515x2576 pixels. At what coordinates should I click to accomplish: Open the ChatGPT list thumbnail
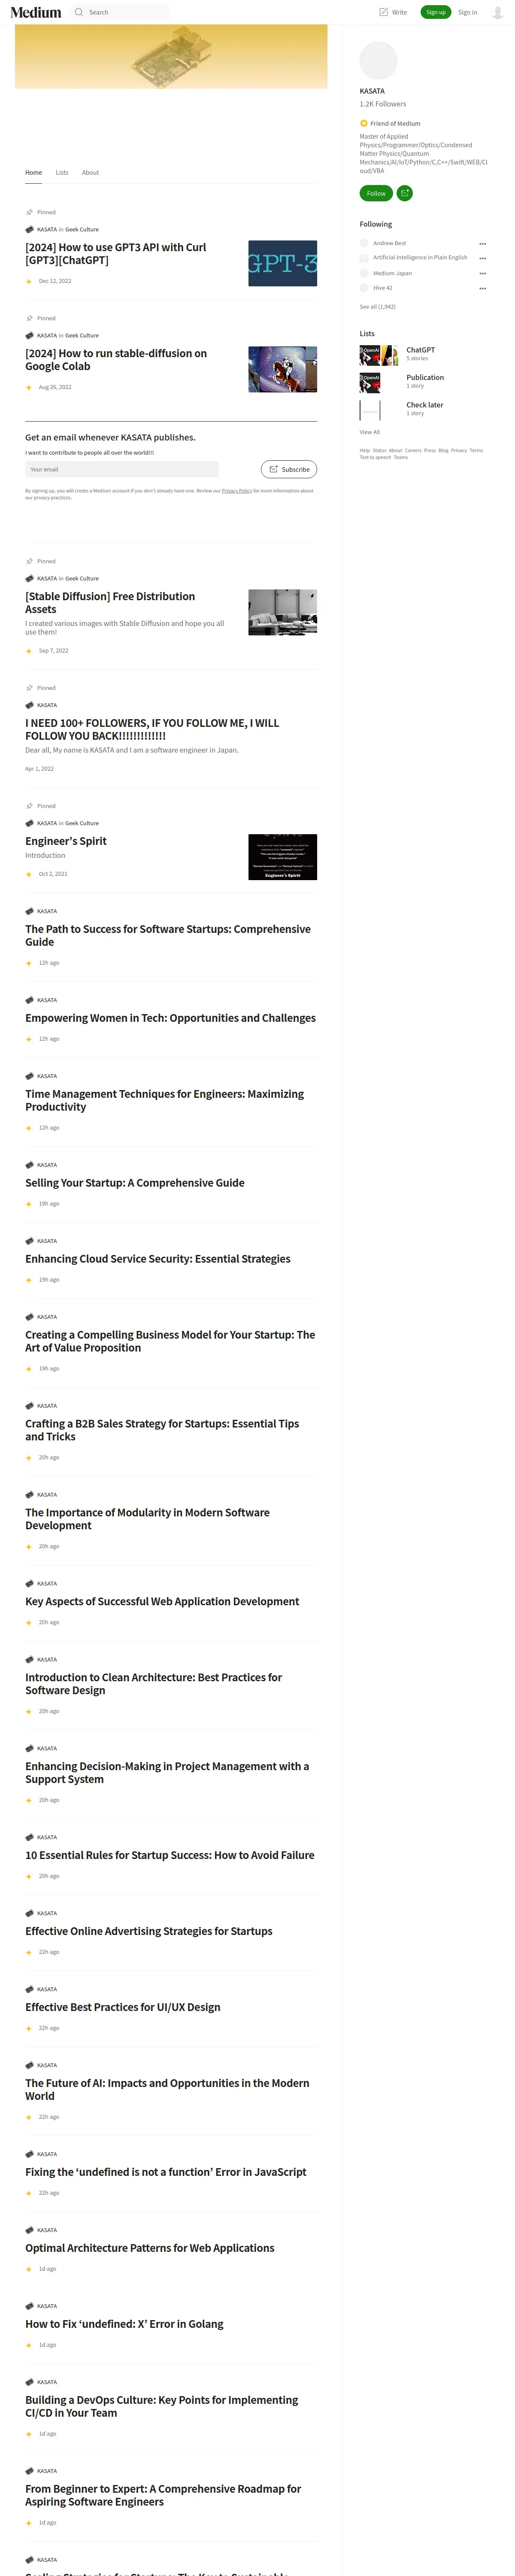(x=379, y=355)
